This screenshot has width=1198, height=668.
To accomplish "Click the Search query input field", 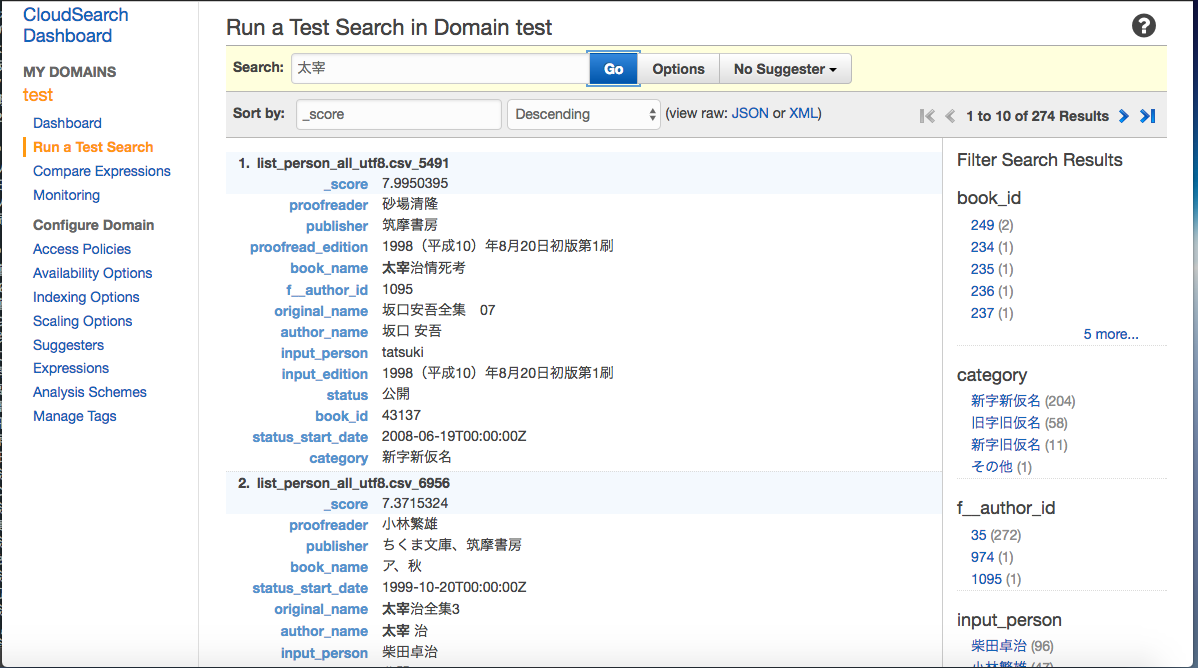I will coord(439,68).
